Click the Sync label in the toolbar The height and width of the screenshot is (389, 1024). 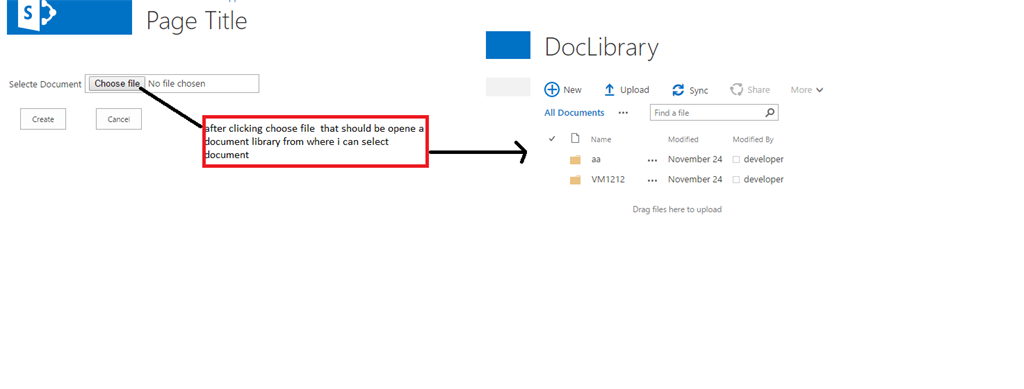699,90
